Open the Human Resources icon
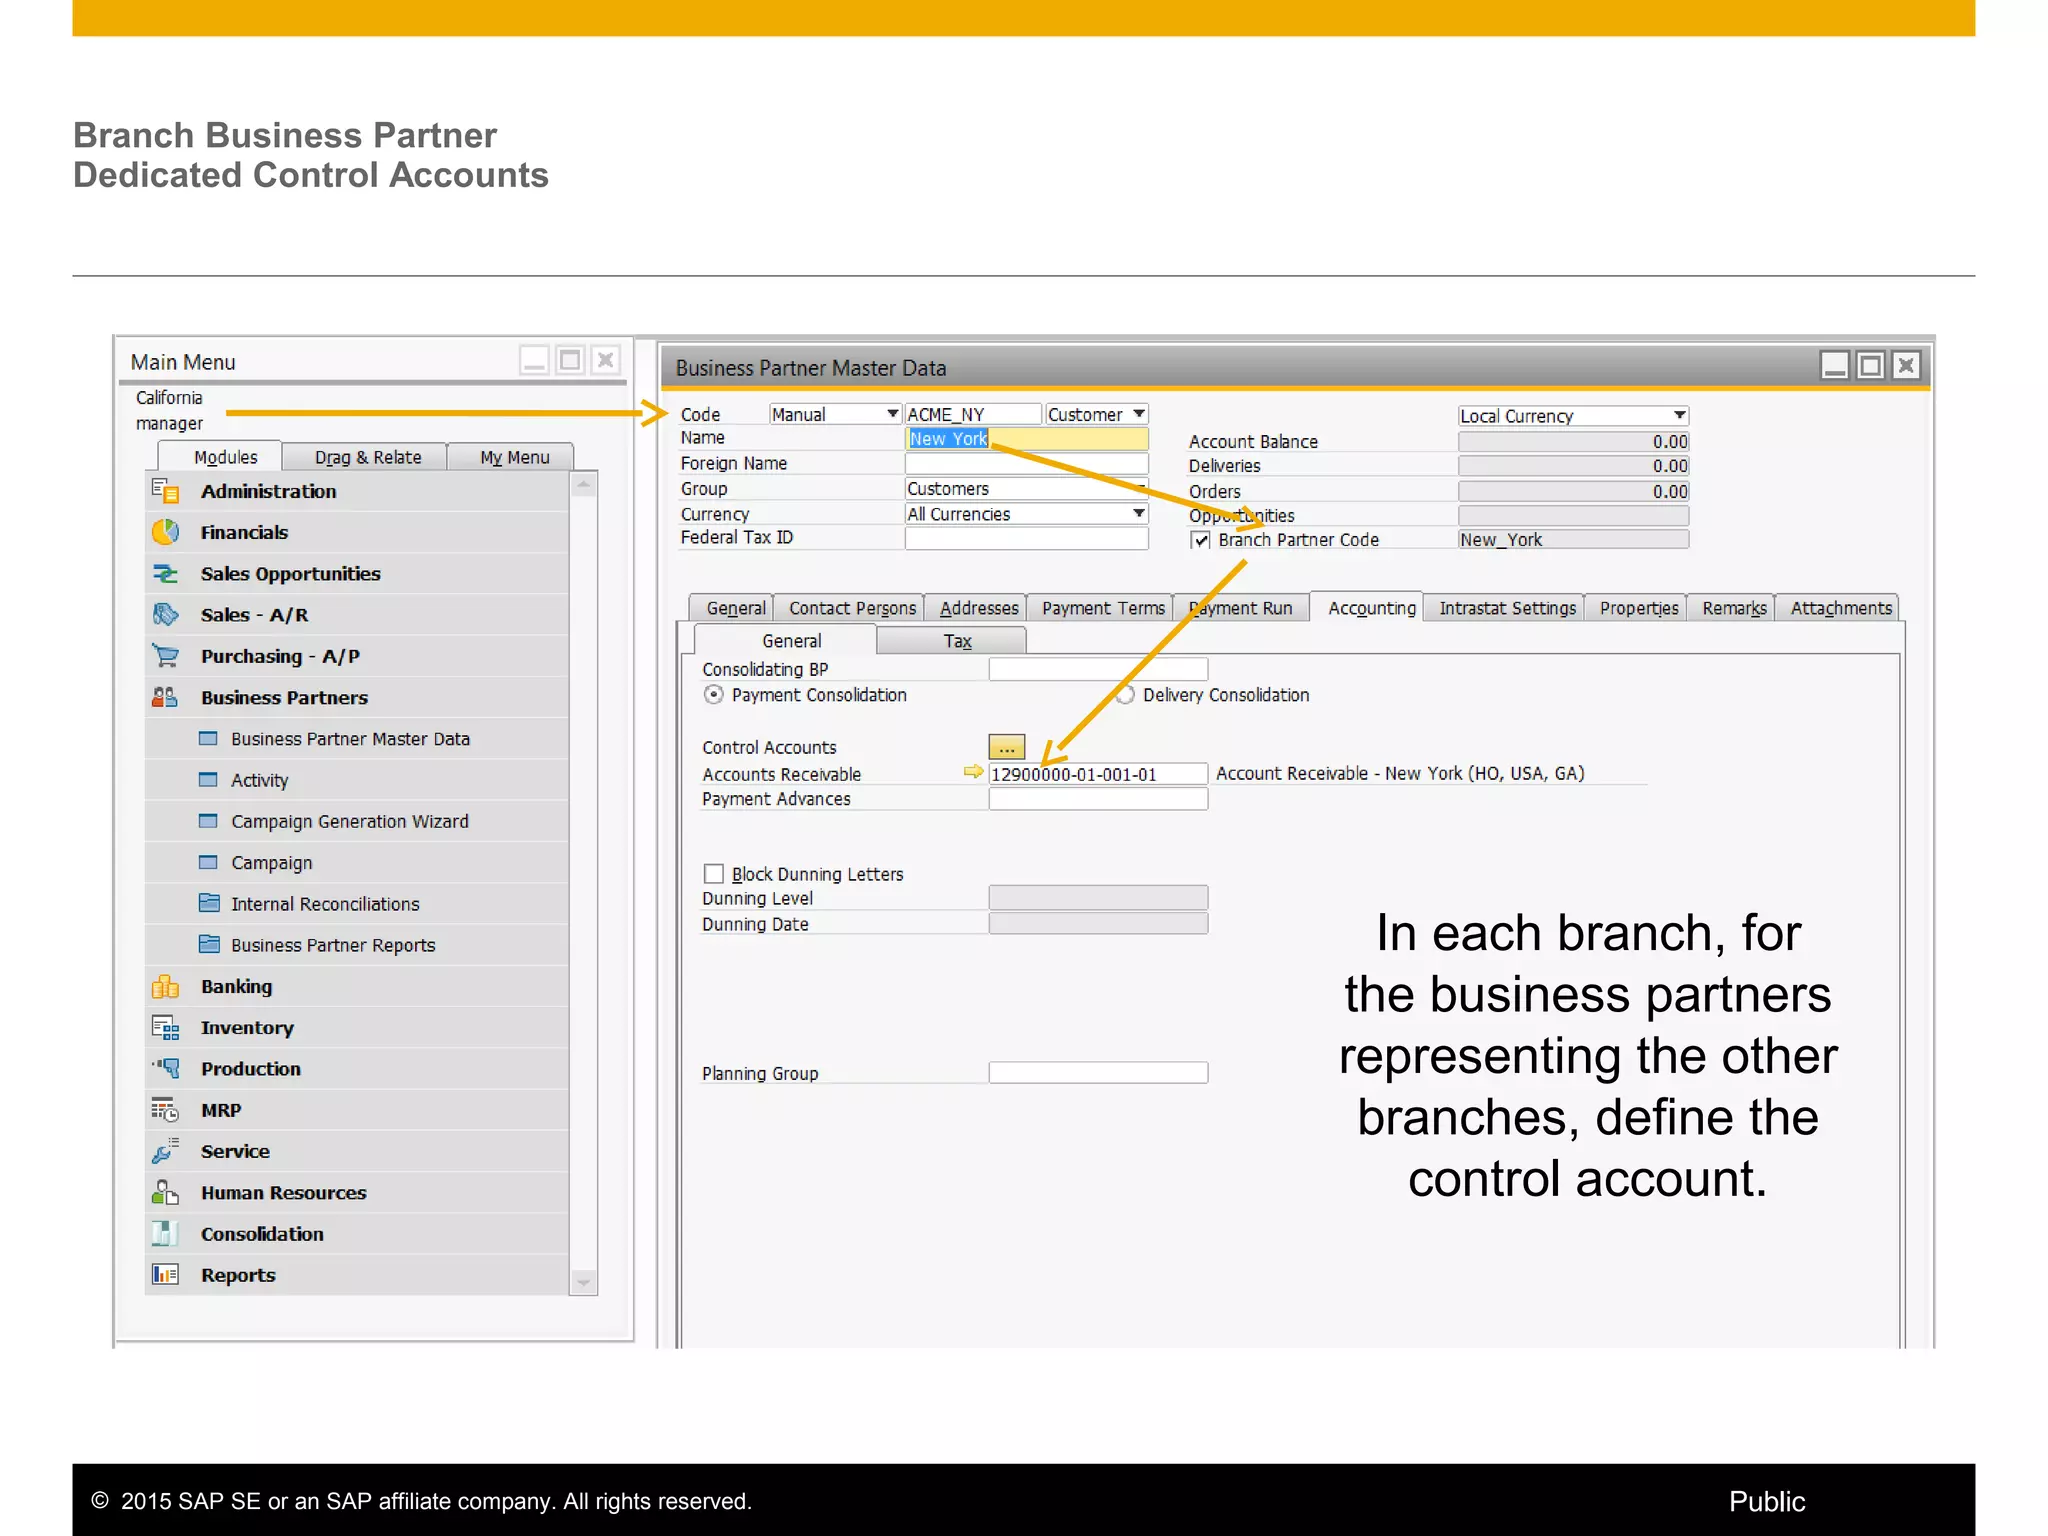2048x1536 pixels. (165, 1192)
